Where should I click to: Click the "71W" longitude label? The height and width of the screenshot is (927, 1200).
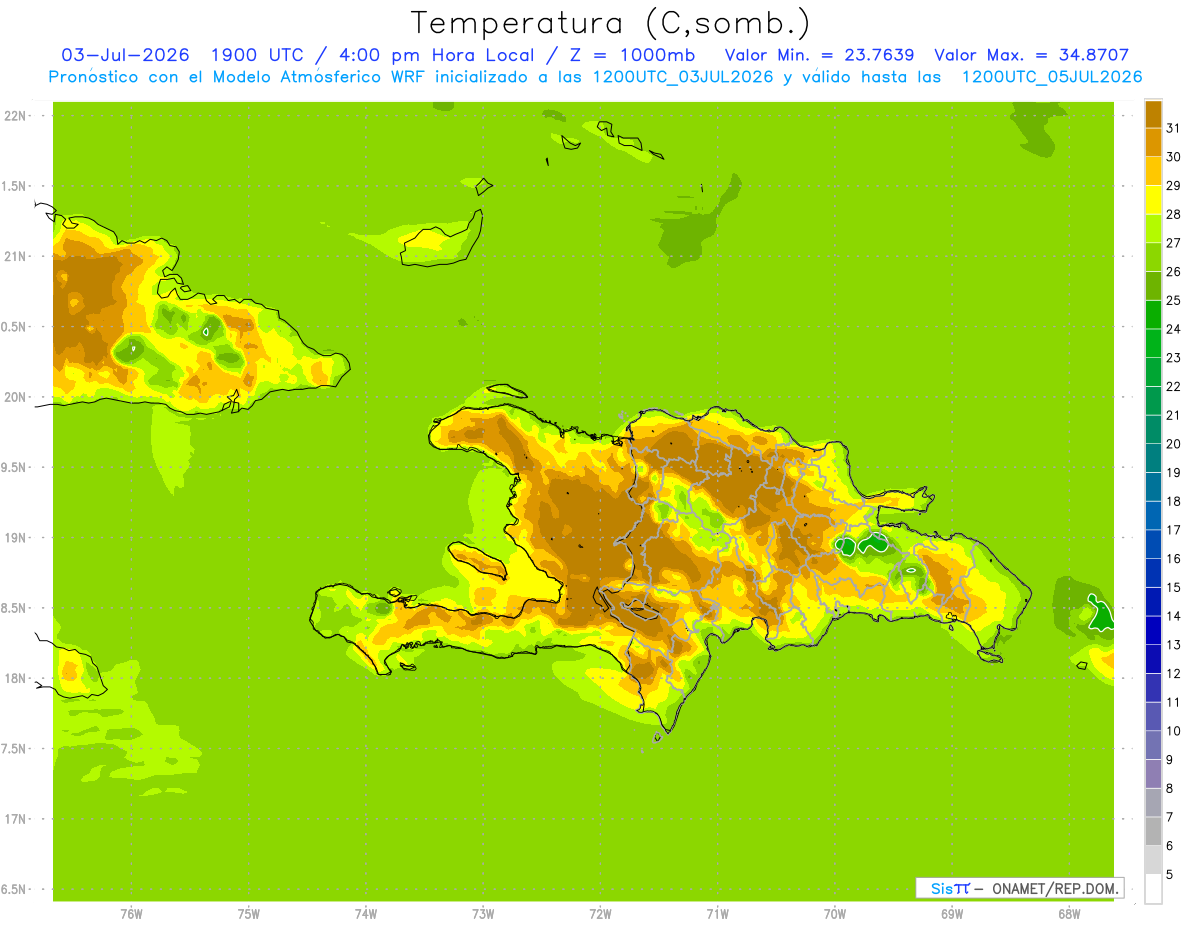click(x=717, y=914)
